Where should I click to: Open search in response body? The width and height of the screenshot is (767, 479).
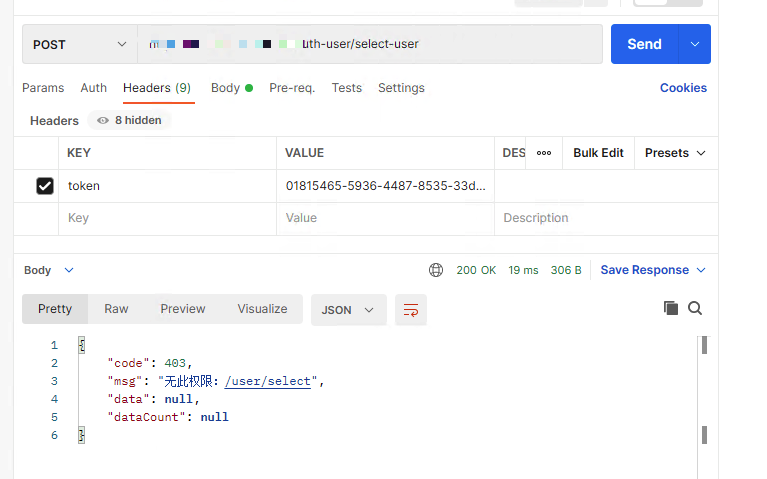pos(695,309)
